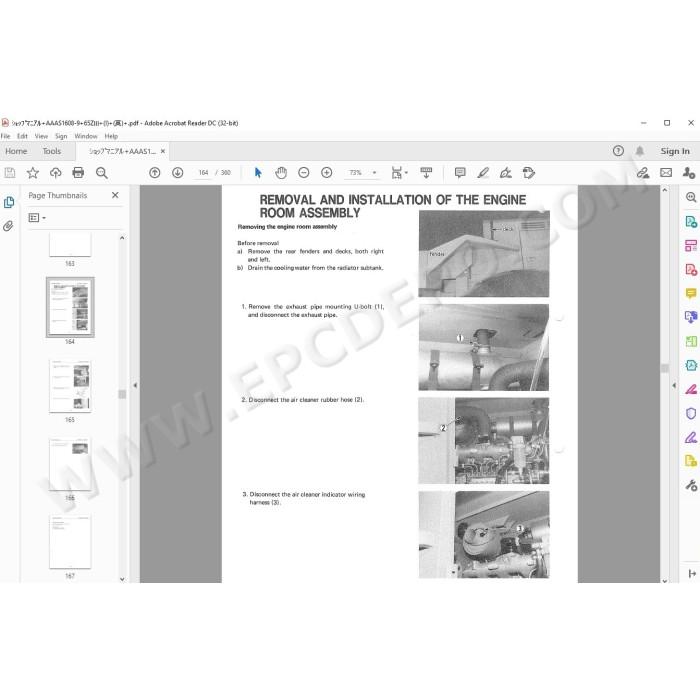Open the stamp tool
This screenshot has height=700, width=700.
(x=529, y=173)
